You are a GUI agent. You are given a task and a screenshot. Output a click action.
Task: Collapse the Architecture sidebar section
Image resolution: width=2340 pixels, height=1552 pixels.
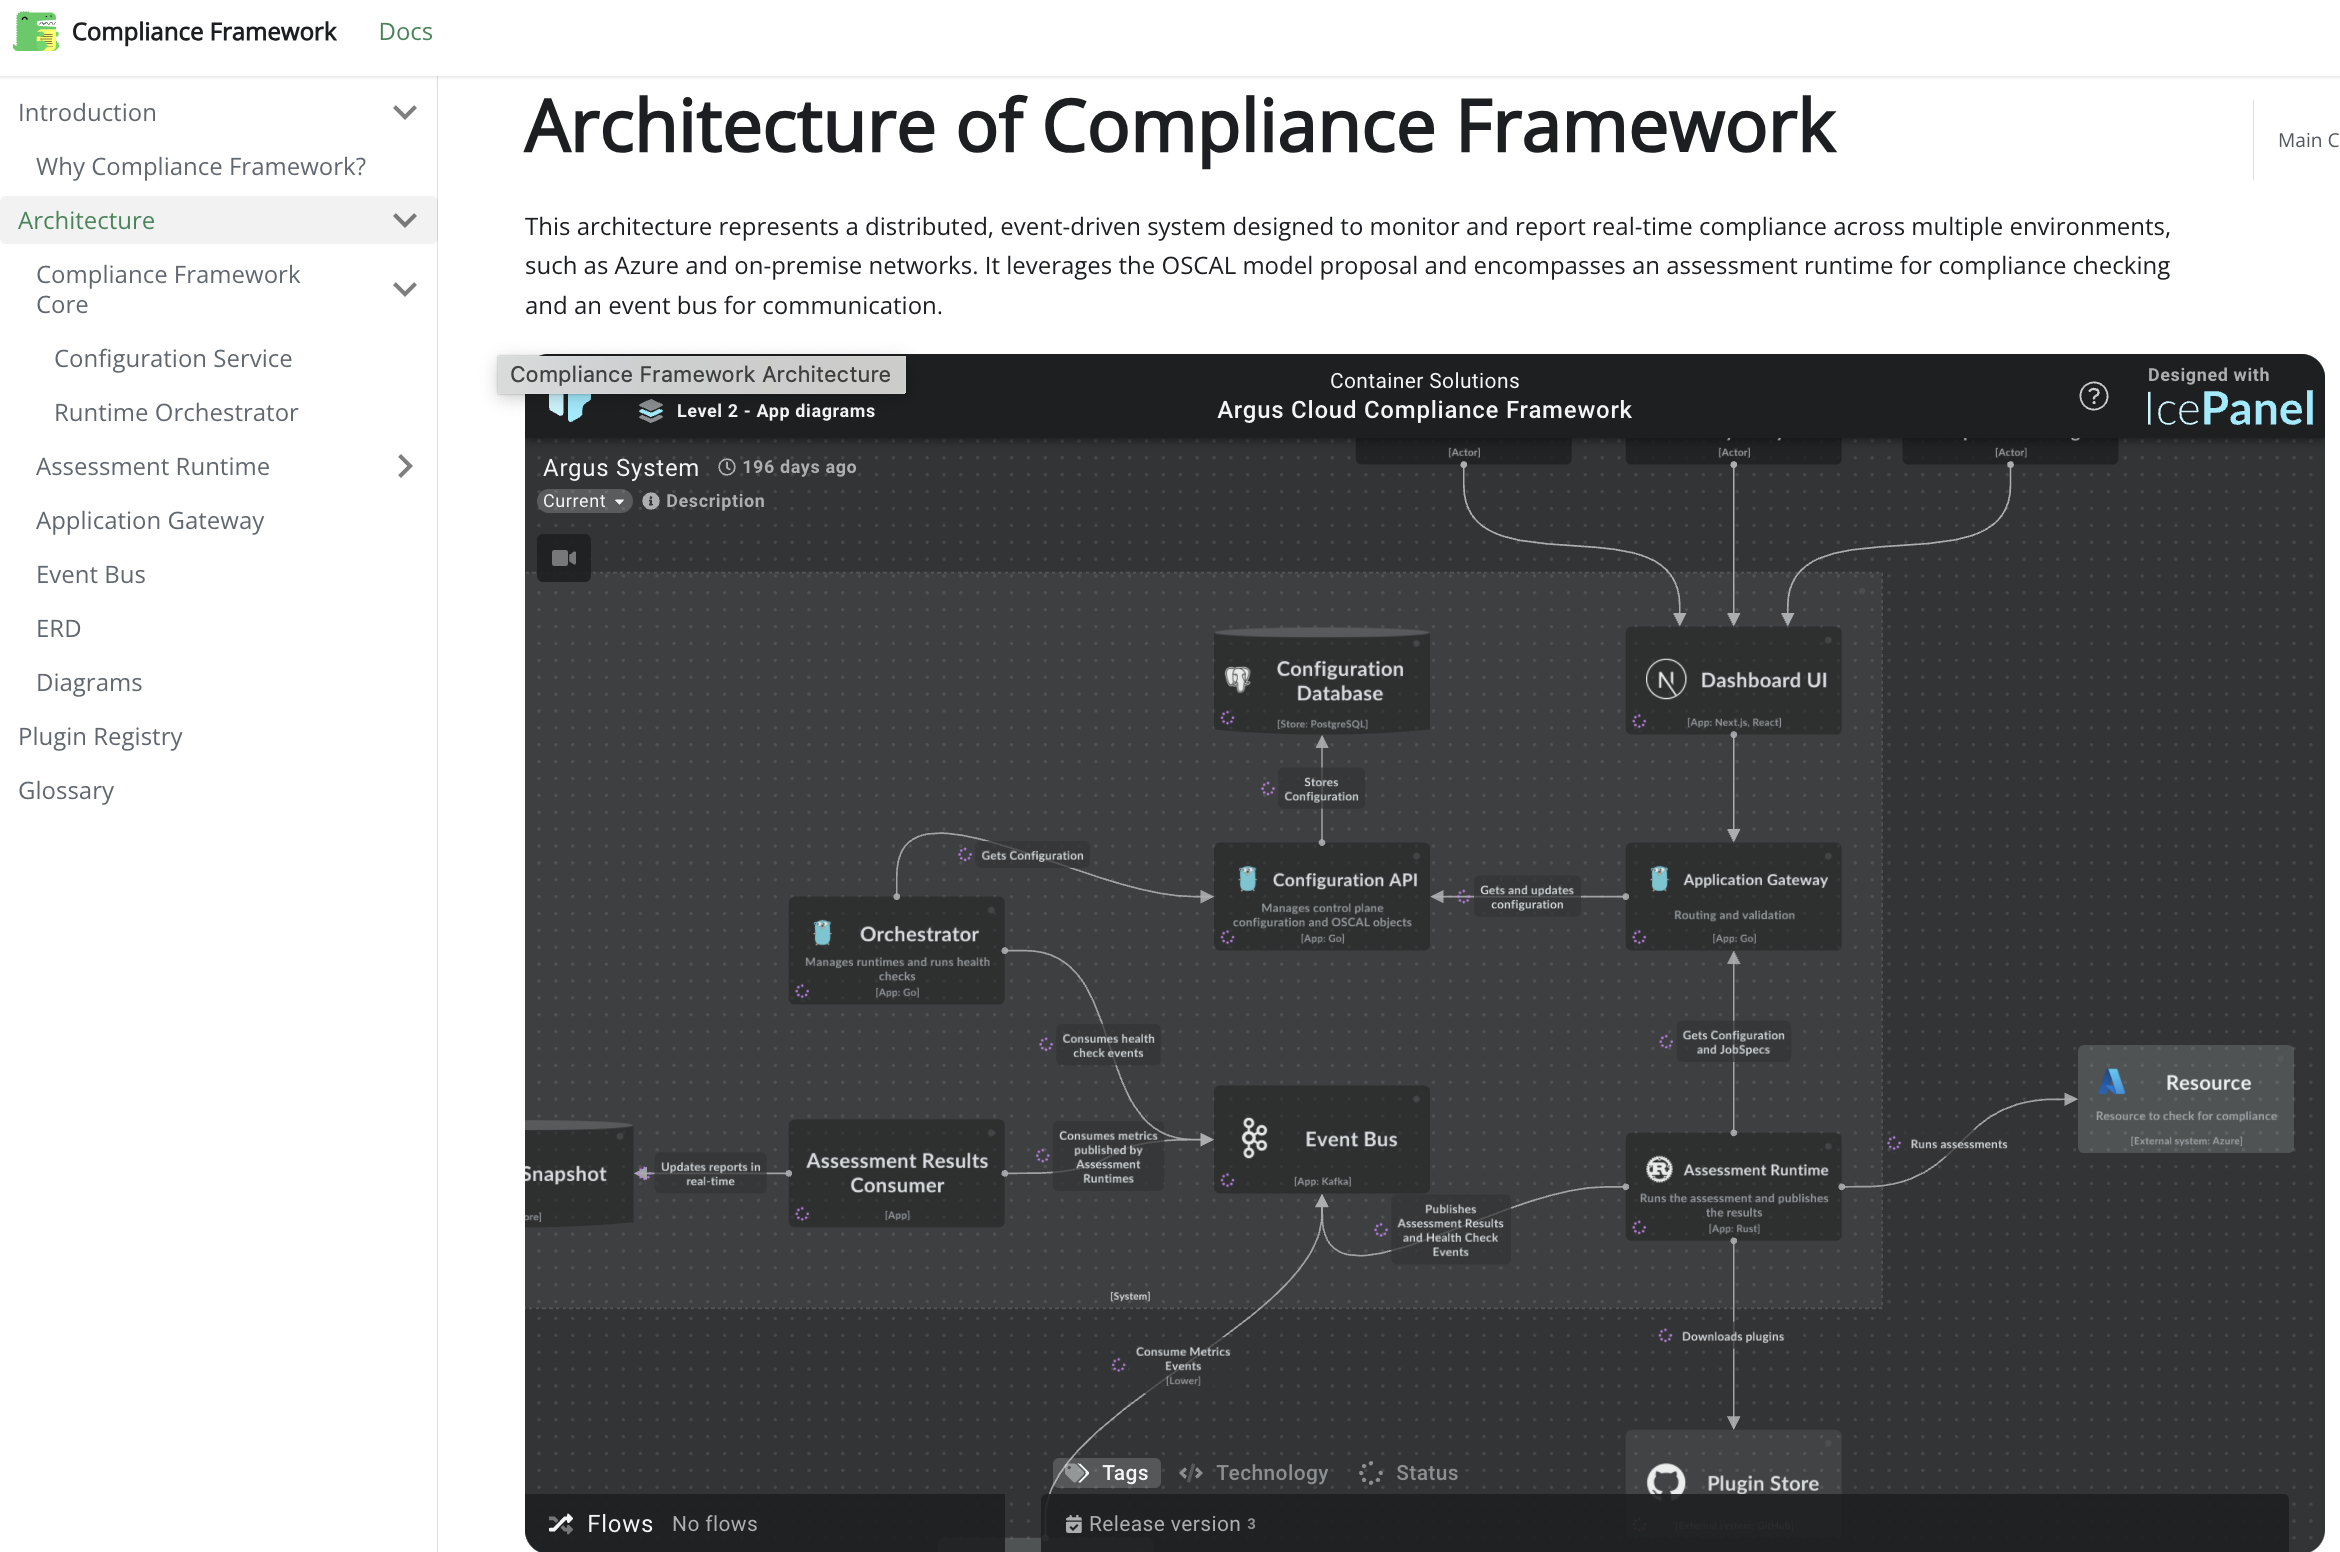coord(404,220)
